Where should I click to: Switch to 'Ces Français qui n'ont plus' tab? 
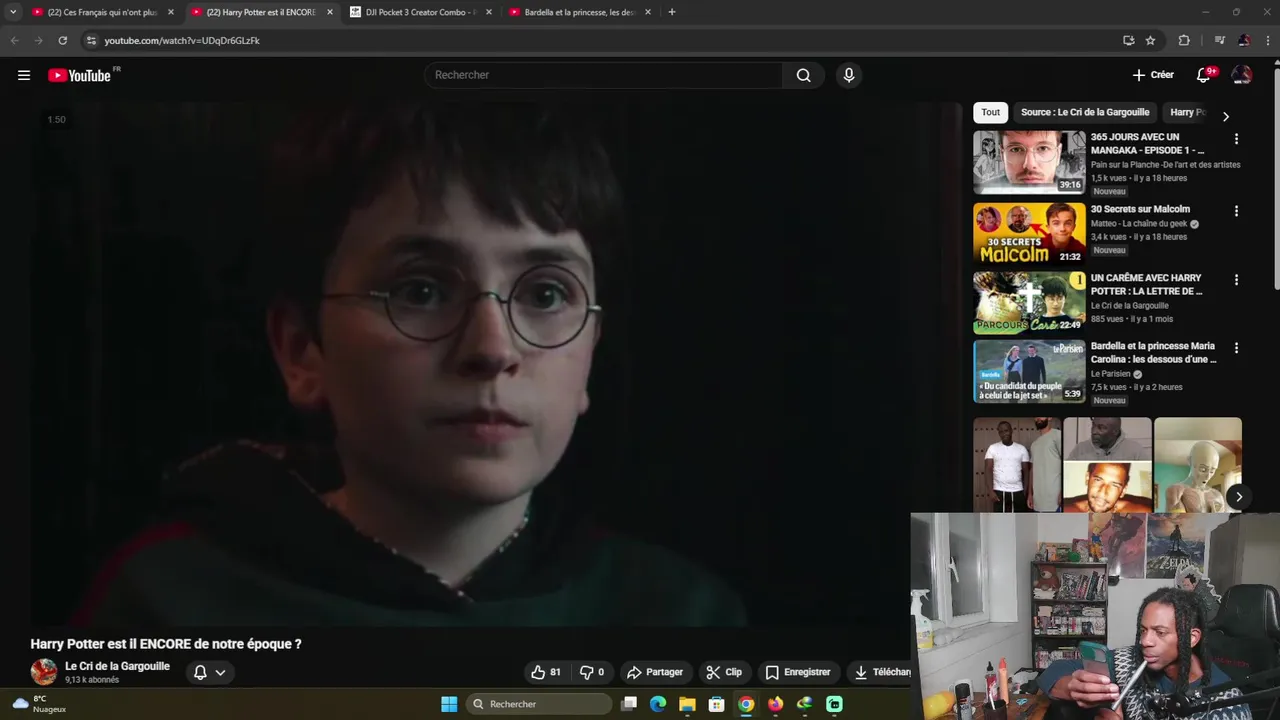(x=103, y=12)
